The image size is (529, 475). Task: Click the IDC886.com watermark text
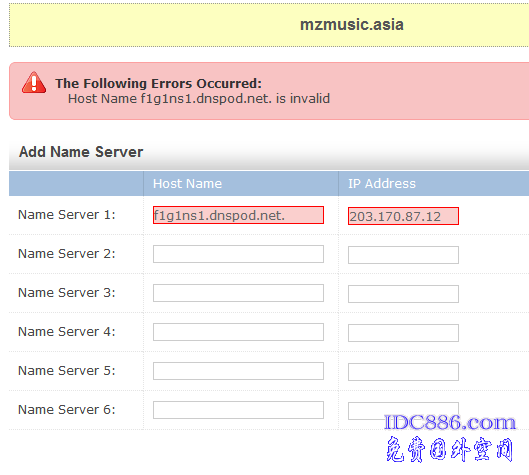click(450, 422)
